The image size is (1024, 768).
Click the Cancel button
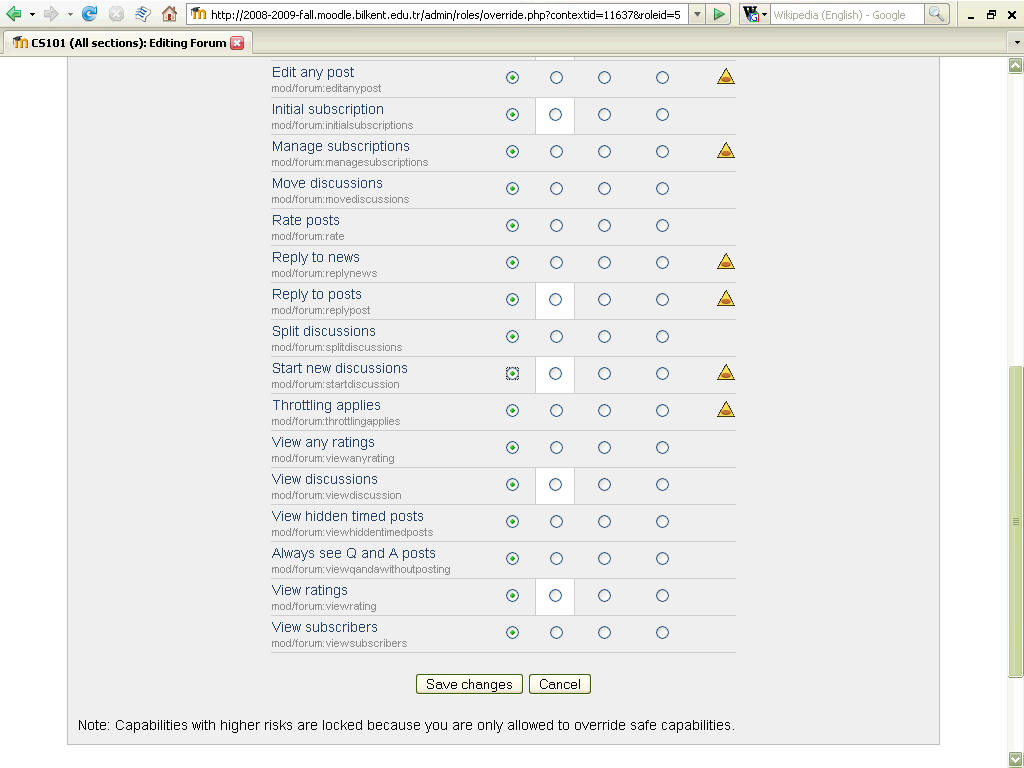pyautogui.click(x=560, y=684)
